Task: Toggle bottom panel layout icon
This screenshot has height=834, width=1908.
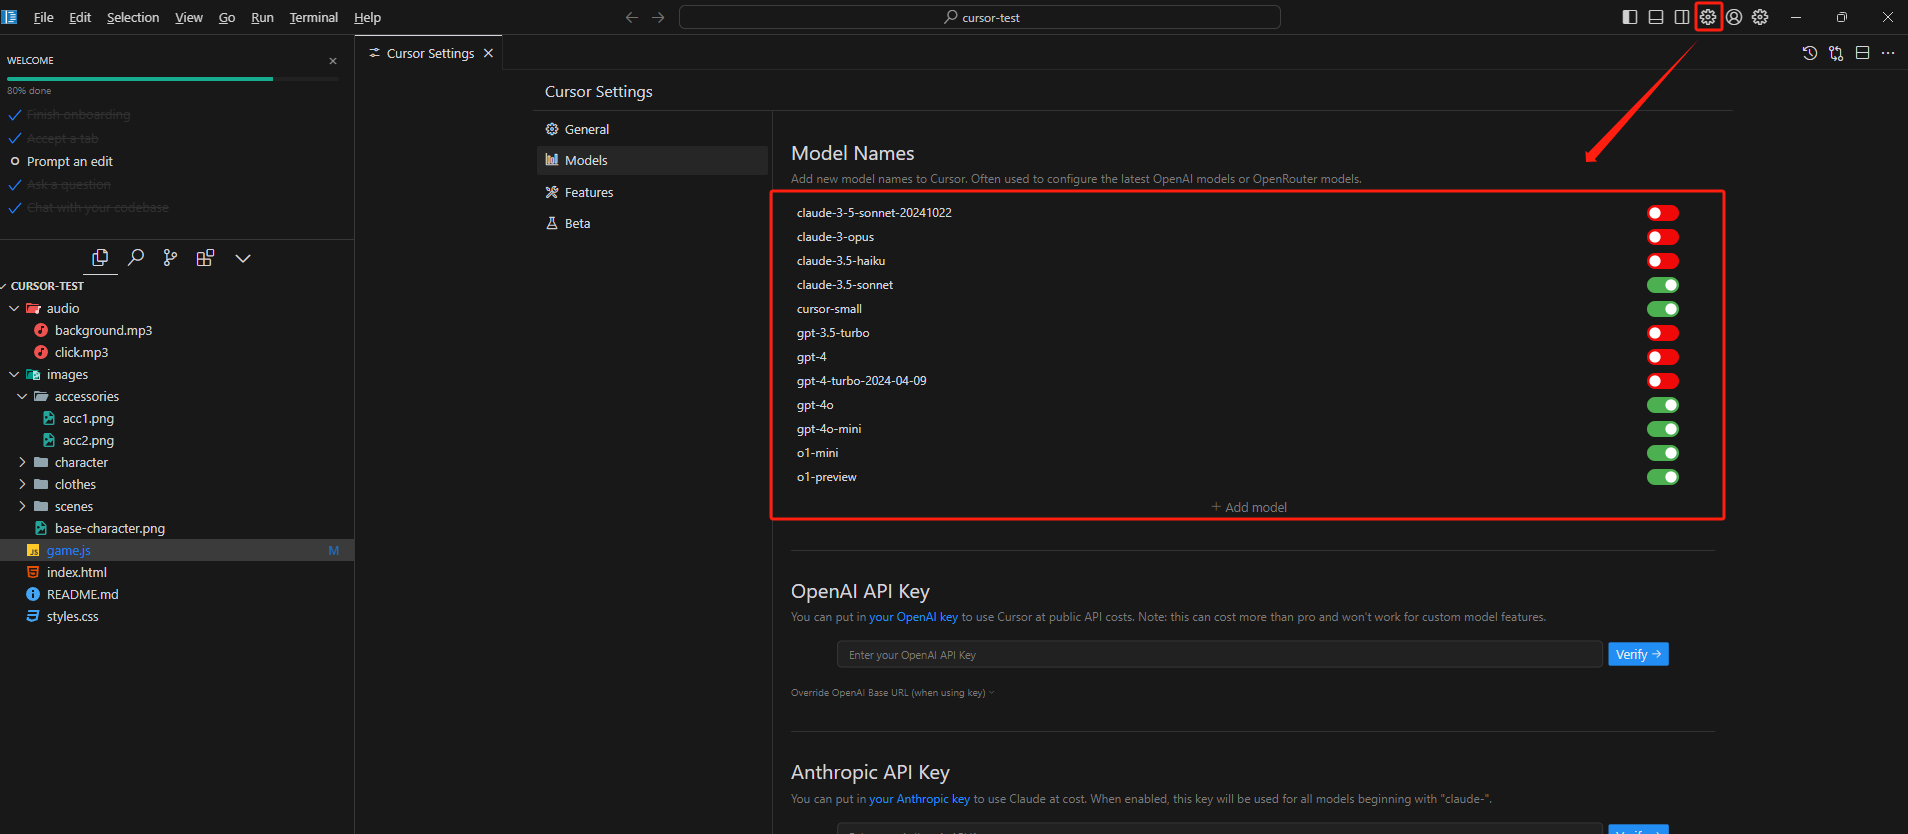Action: click(x=1656, y=17)
